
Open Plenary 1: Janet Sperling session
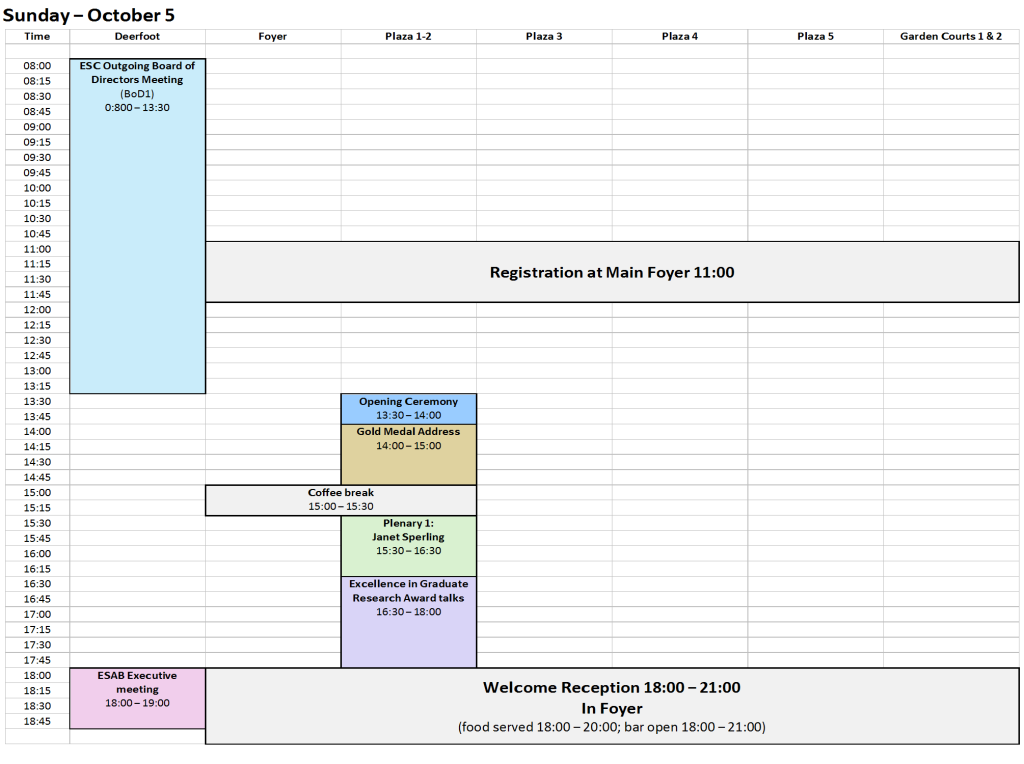[408, 545]
